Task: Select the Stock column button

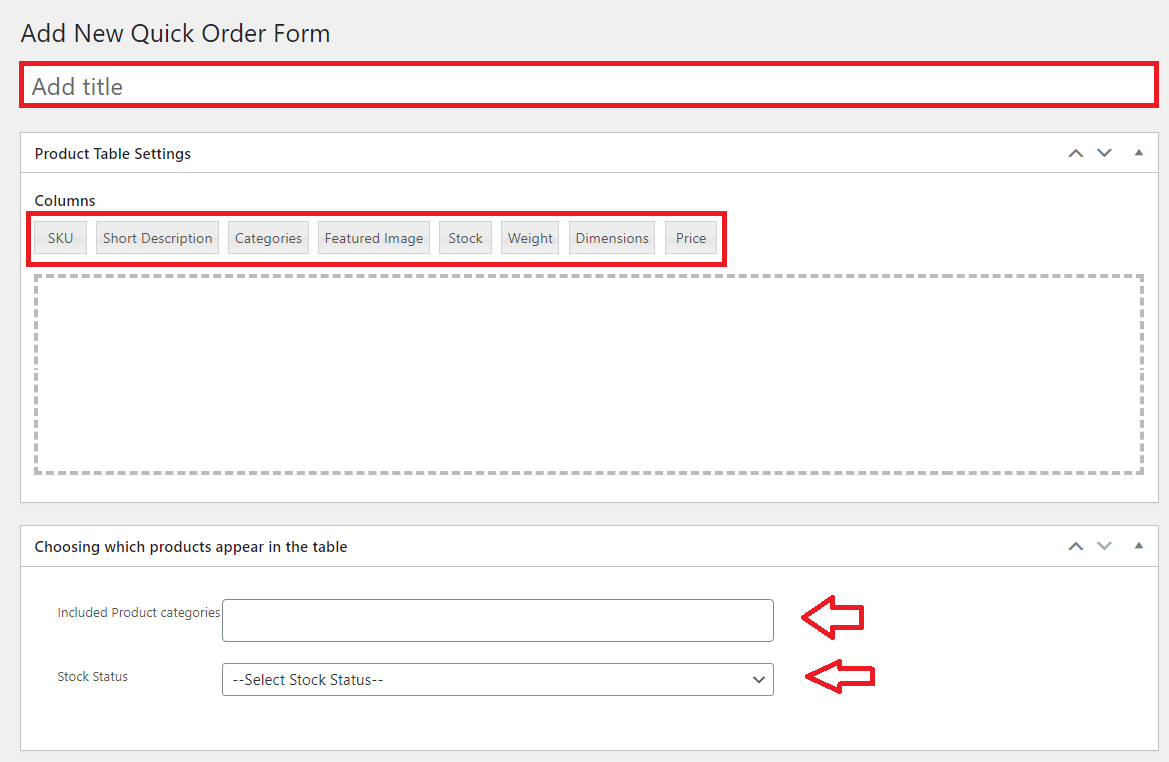Action: 465,238
